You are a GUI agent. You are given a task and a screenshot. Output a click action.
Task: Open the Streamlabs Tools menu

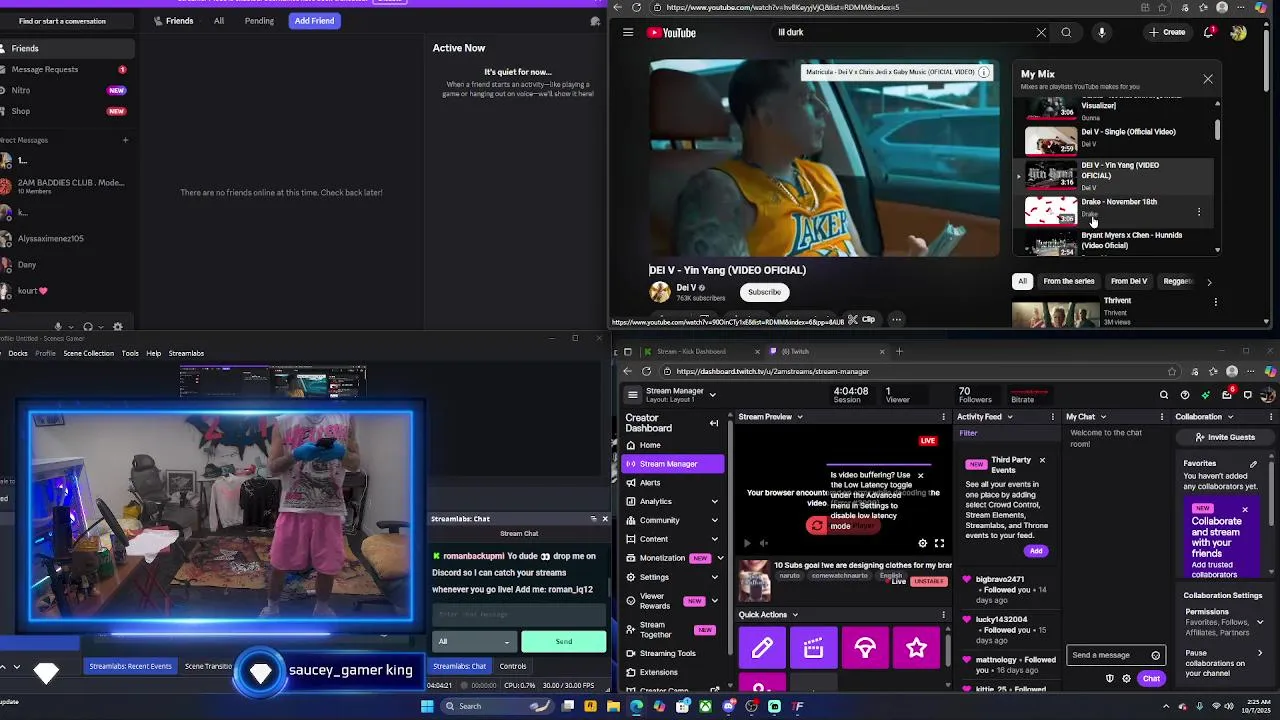(130, 353)
